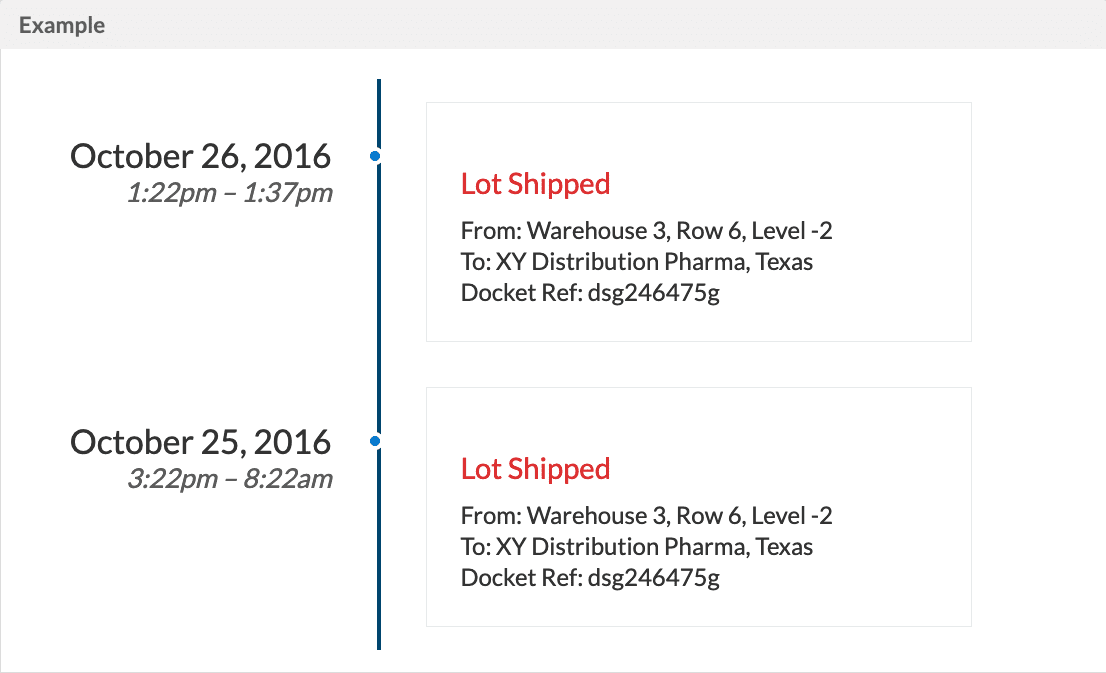Click the timeline line above the October 26 marker
Image resolution: width=1106 pixels, height=673 pixels.
click(379, 110)
